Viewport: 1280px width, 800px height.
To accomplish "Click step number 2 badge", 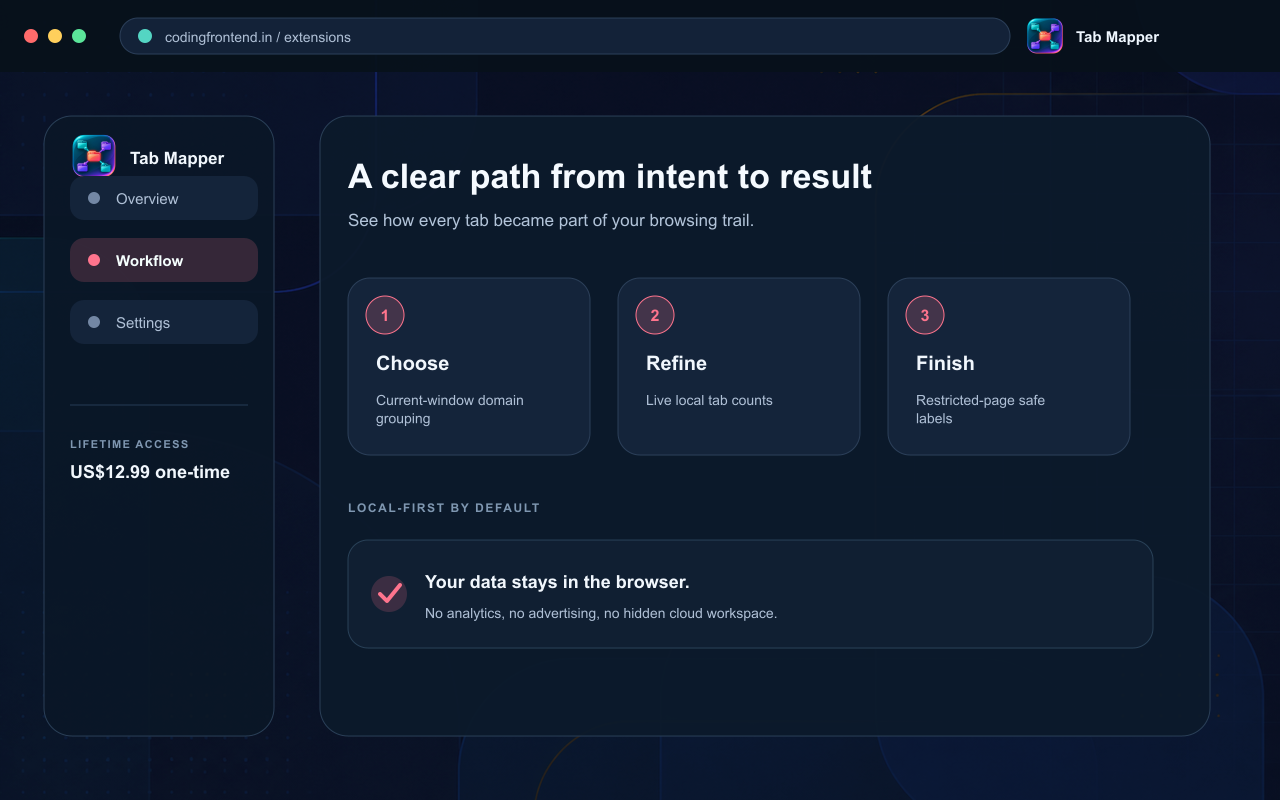I will [x=655, y=315].
